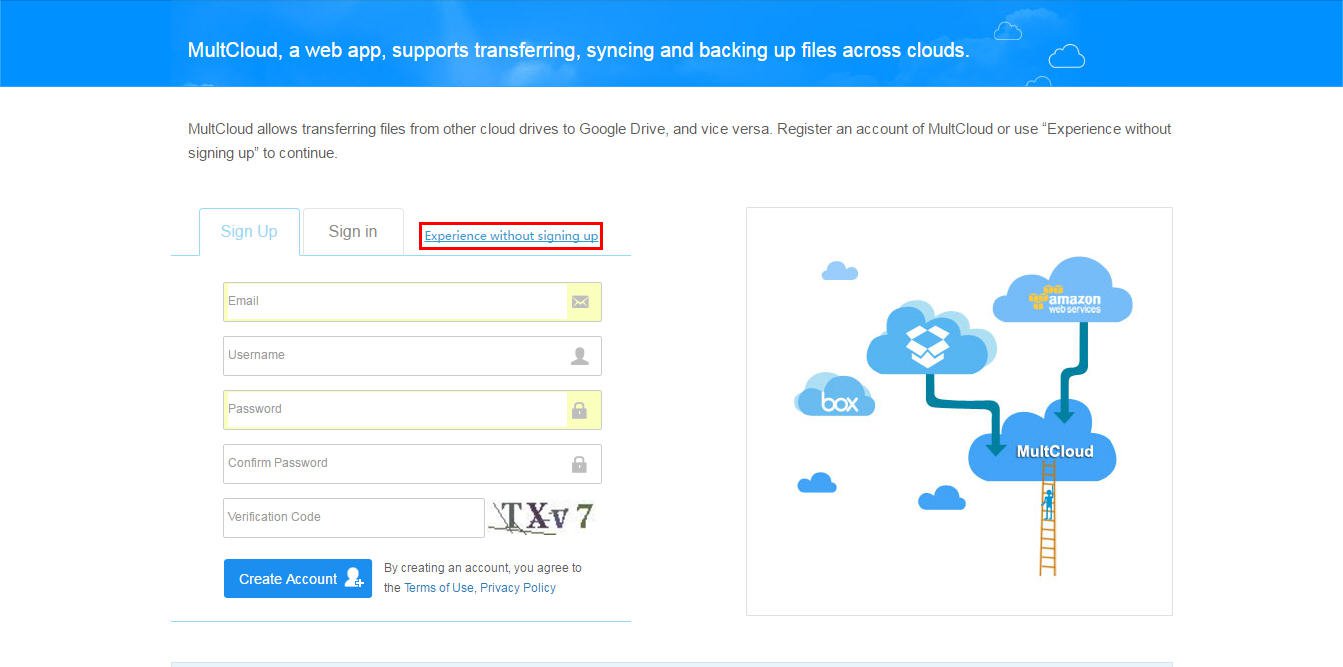Click the padlock icon in Confirm Password field
Viewport: 1343px width, 667px height.
pos(579,464)
